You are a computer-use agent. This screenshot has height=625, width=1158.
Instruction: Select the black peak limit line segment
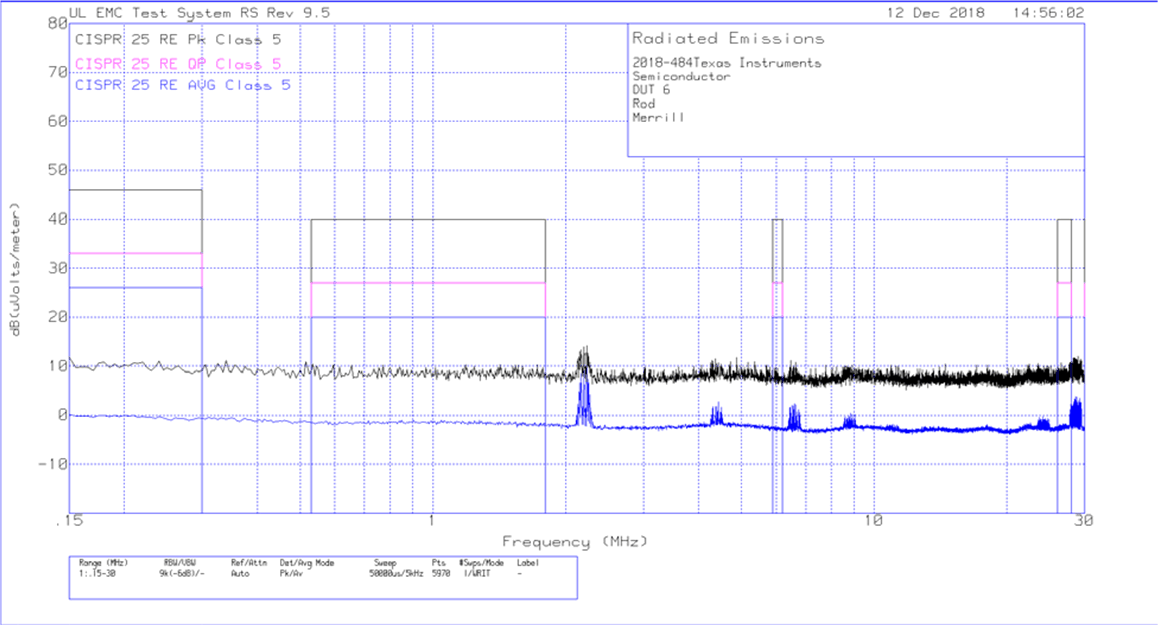pyautogui.click(x=430, y=220)
